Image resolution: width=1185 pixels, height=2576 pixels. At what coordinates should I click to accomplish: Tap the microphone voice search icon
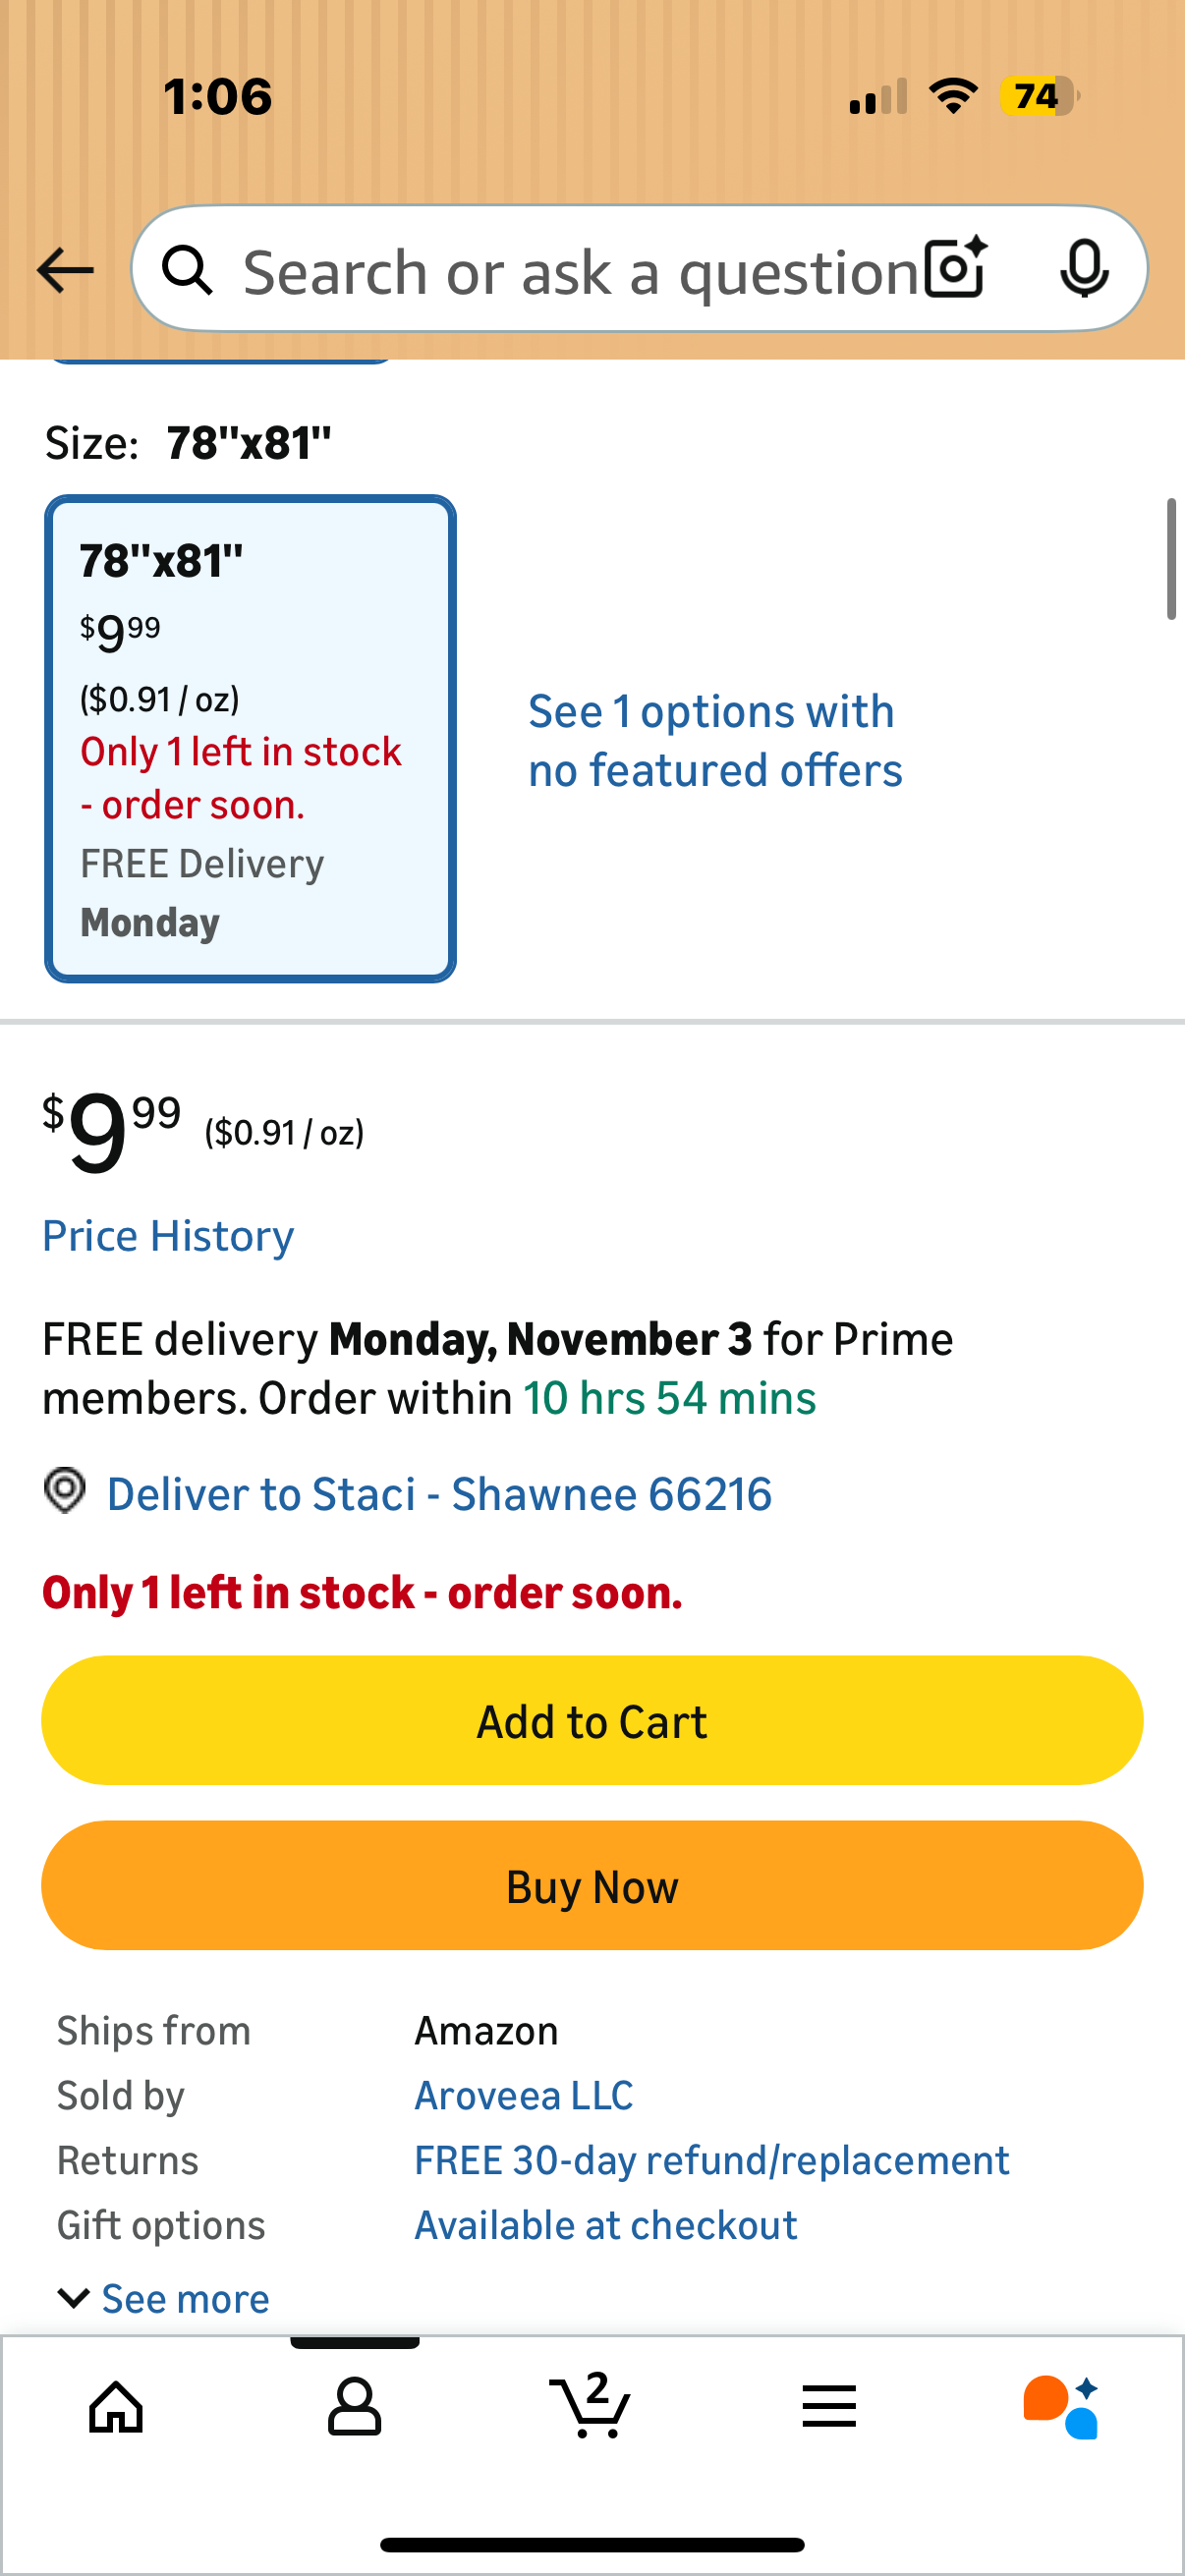tap(1084, 269)
